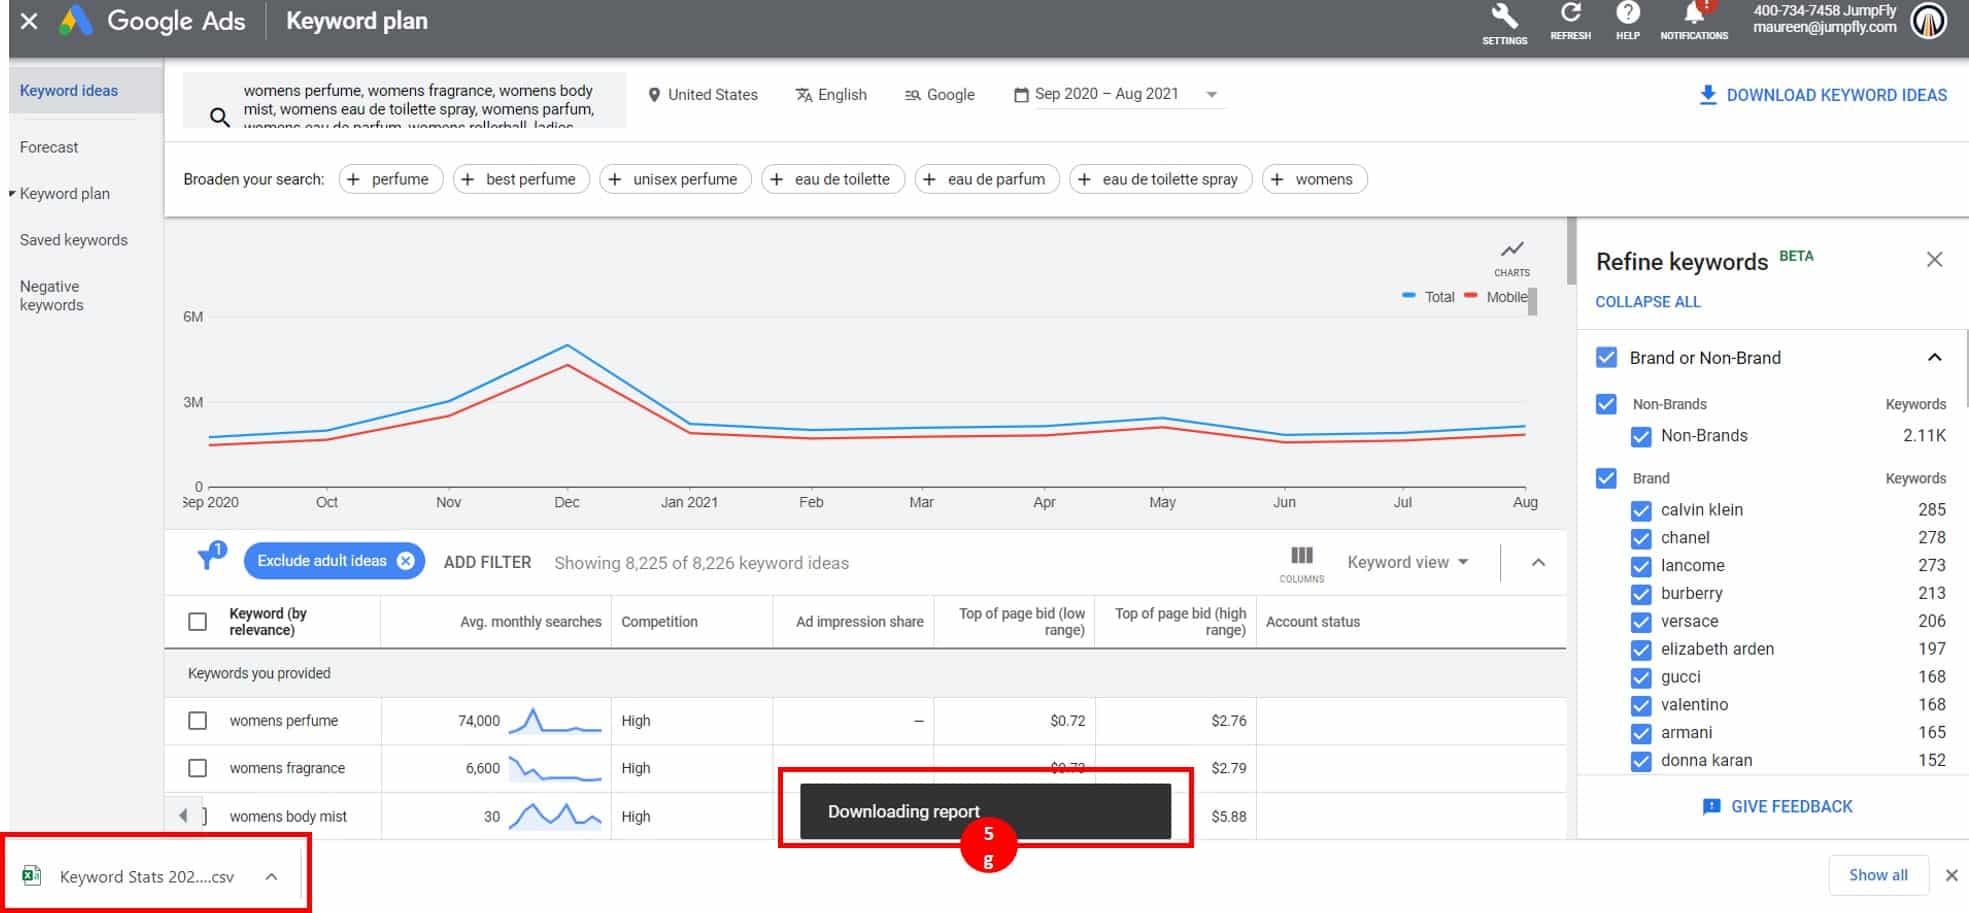Screen dimensions: 1969x913
Task: Expand download options chevron for csv
Action: [x=271, y=877]
